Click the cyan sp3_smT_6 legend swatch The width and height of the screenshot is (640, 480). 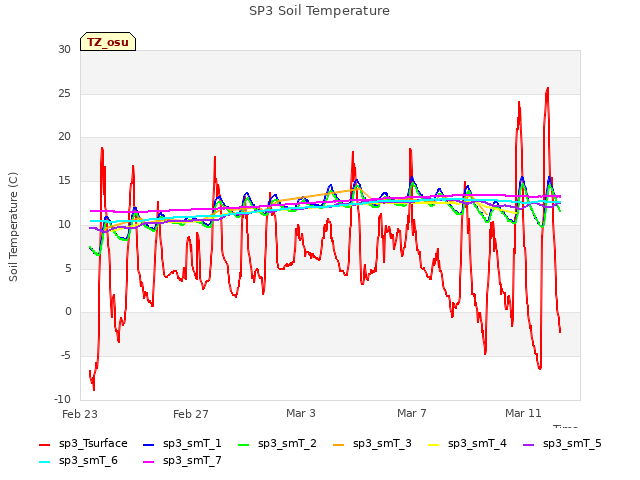coord(44,462)
